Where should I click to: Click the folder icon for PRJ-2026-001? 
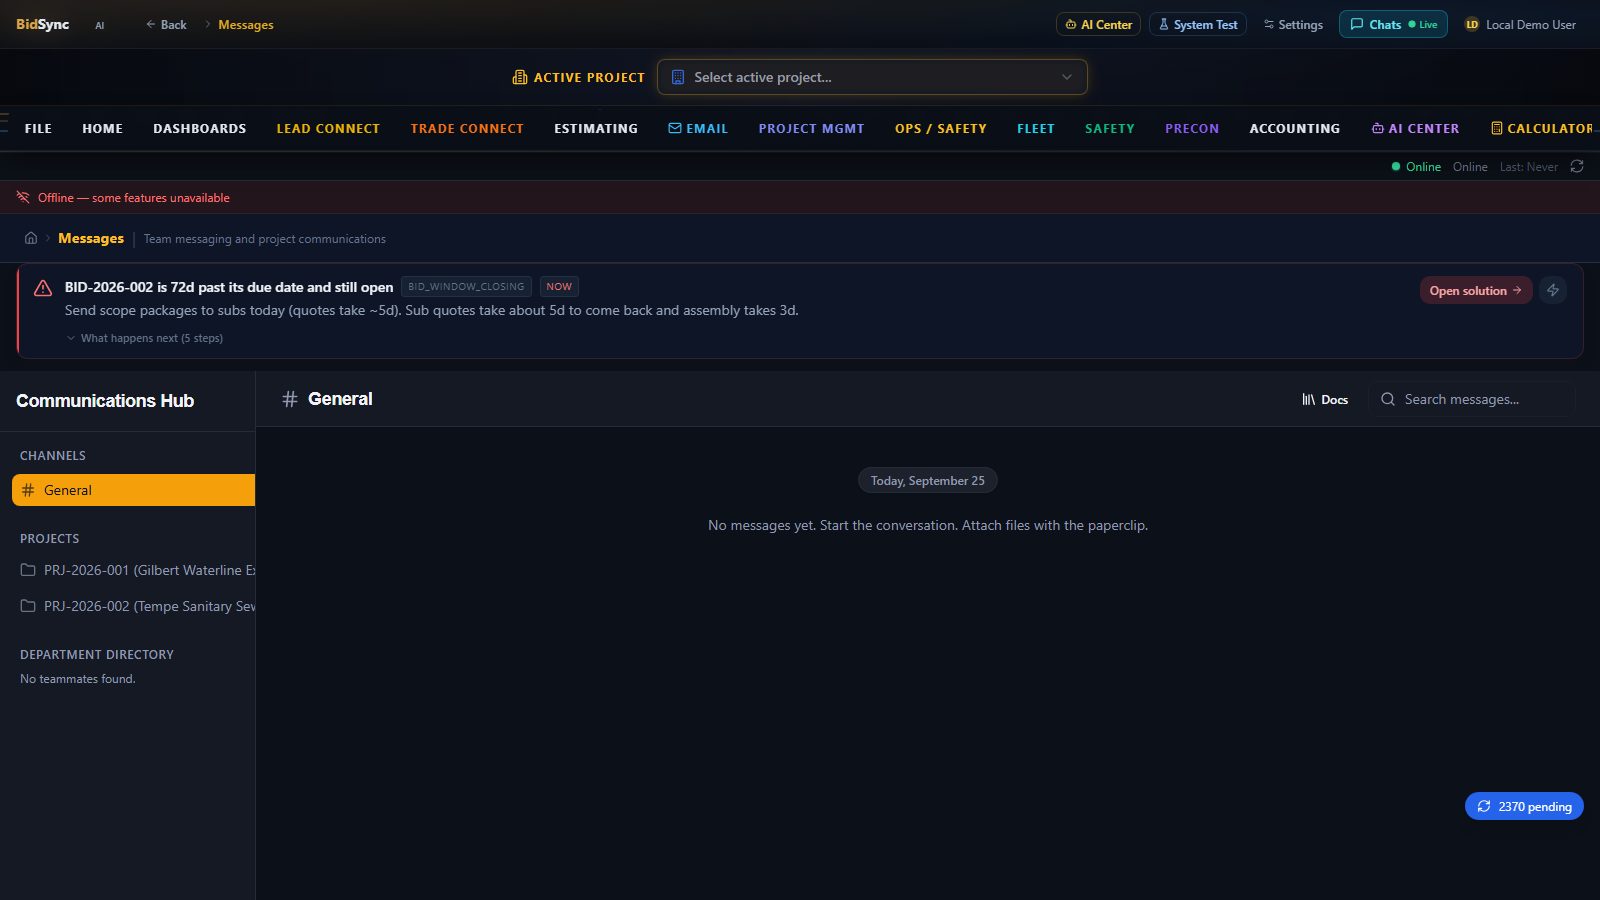click(28, 570)
